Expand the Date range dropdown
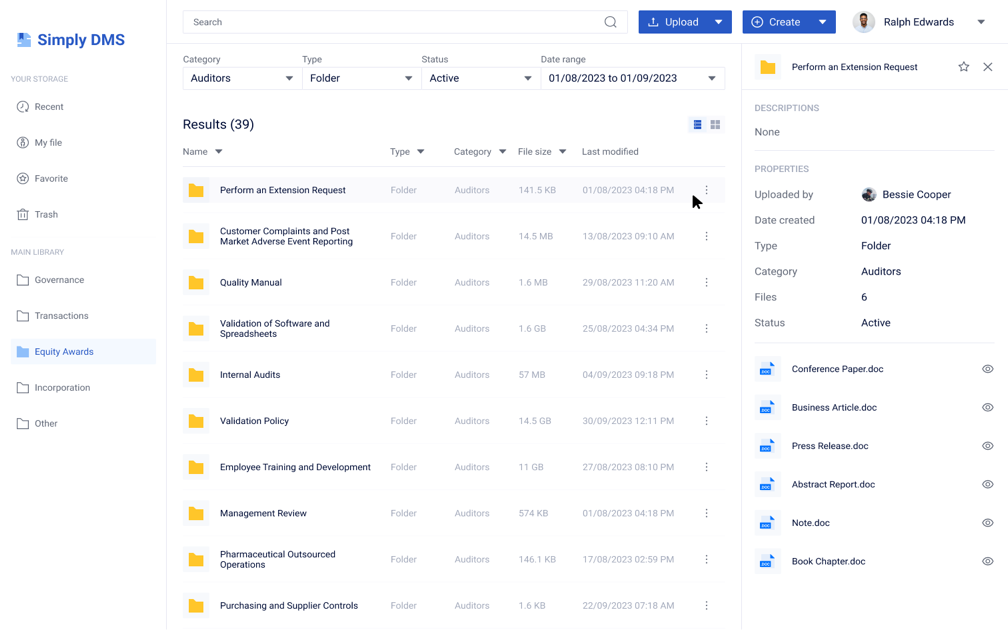 631,78
